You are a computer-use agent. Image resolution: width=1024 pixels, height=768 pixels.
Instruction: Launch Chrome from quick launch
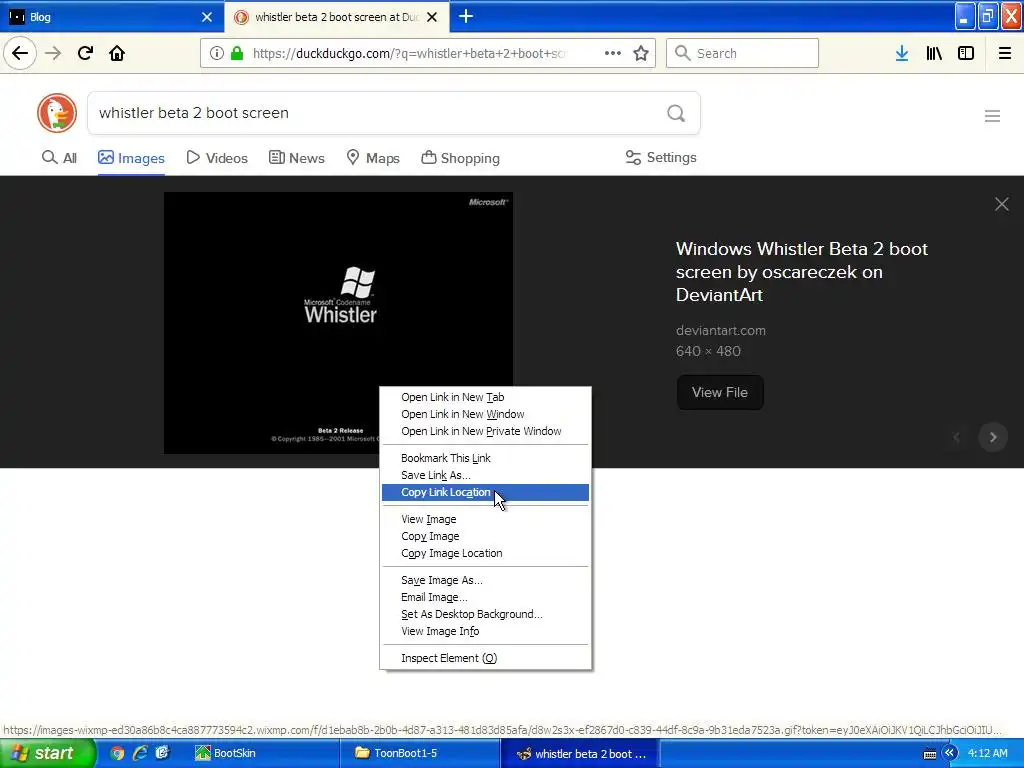117,753
